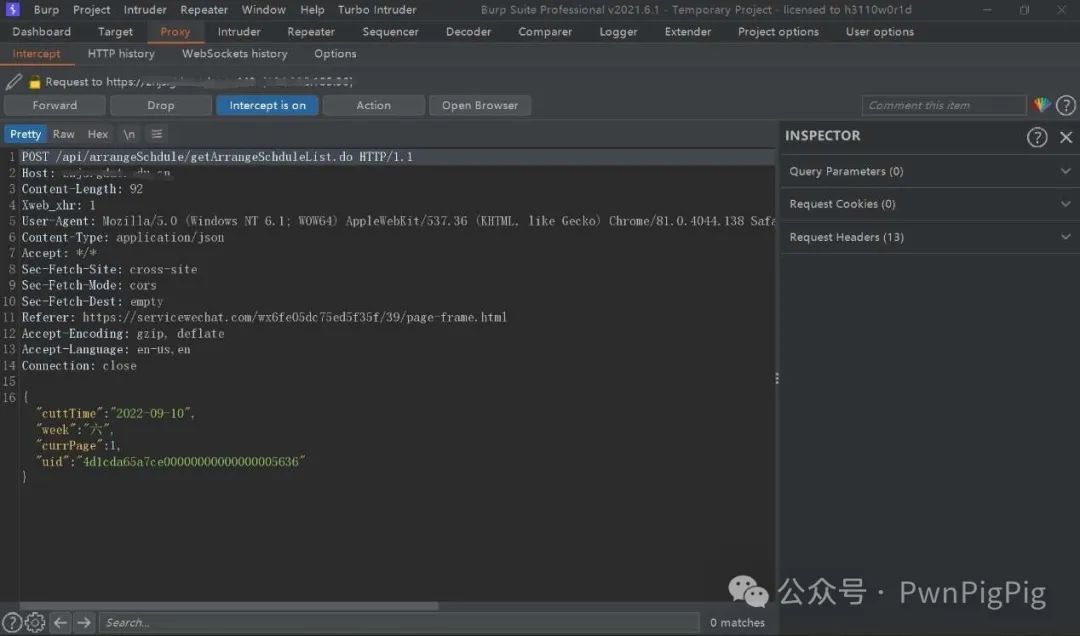Switch to Raw view

[63, 134]
